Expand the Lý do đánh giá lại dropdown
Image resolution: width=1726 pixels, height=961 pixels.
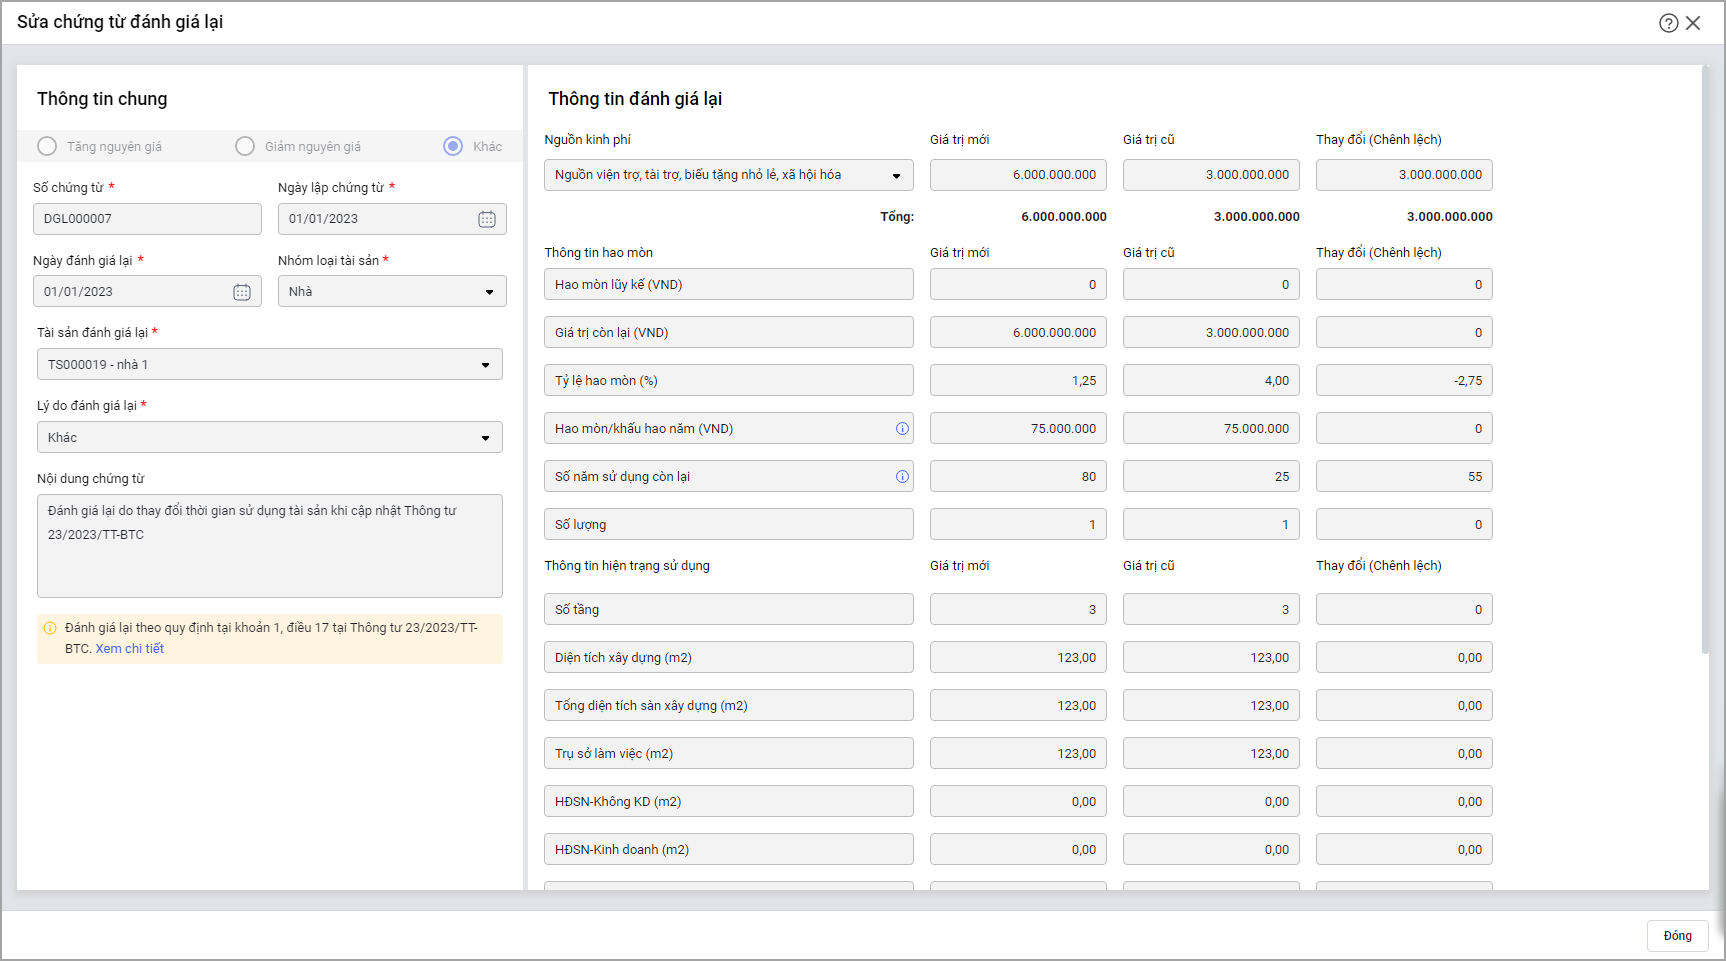485,438
